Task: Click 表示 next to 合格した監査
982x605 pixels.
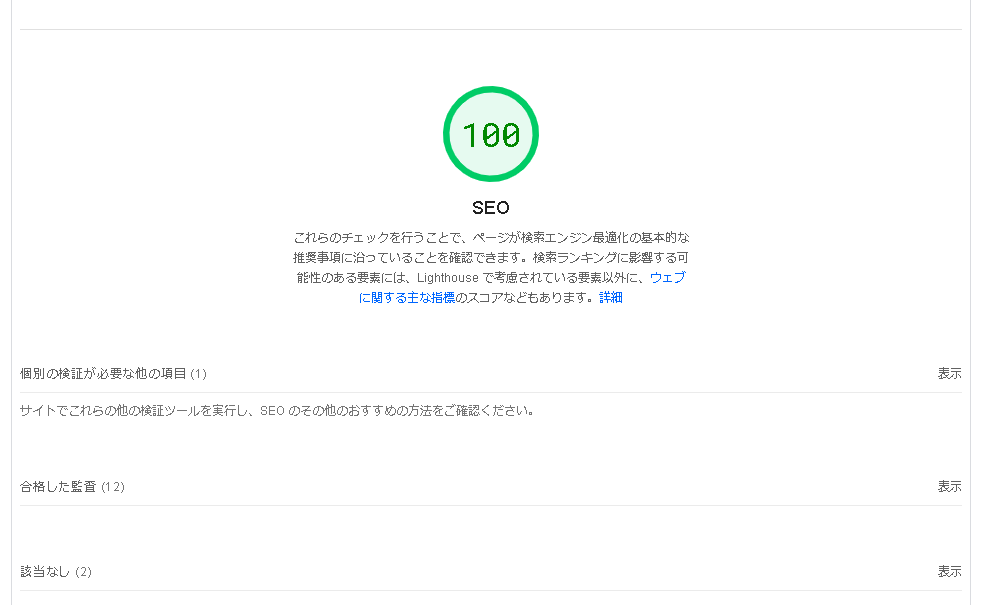Action: (x=949, y=487)
